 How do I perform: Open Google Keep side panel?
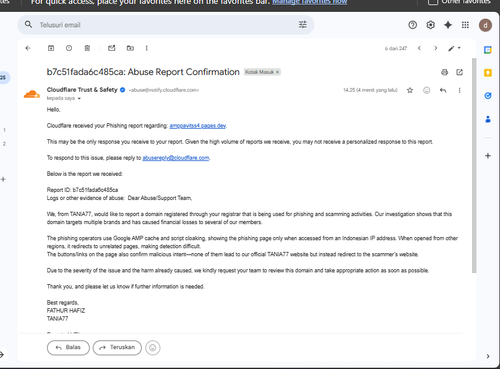488,73
